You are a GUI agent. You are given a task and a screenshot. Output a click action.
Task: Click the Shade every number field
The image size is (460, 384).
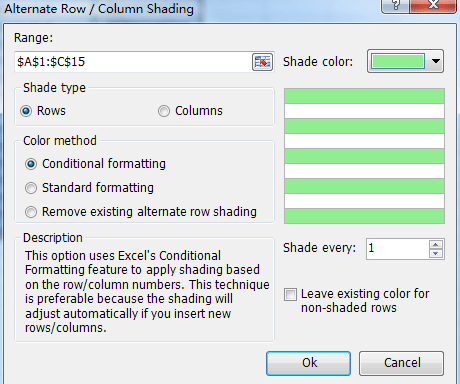pyautogui.click(x=398, y=249)
